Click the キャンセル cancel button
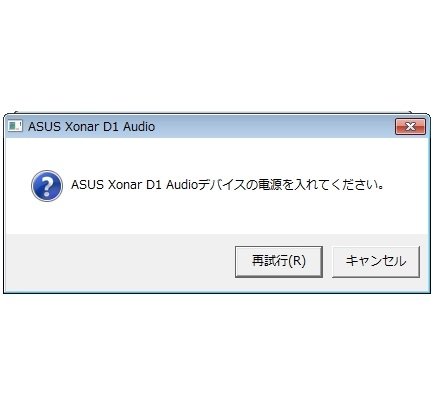433x402 pixels. point(376,262)
